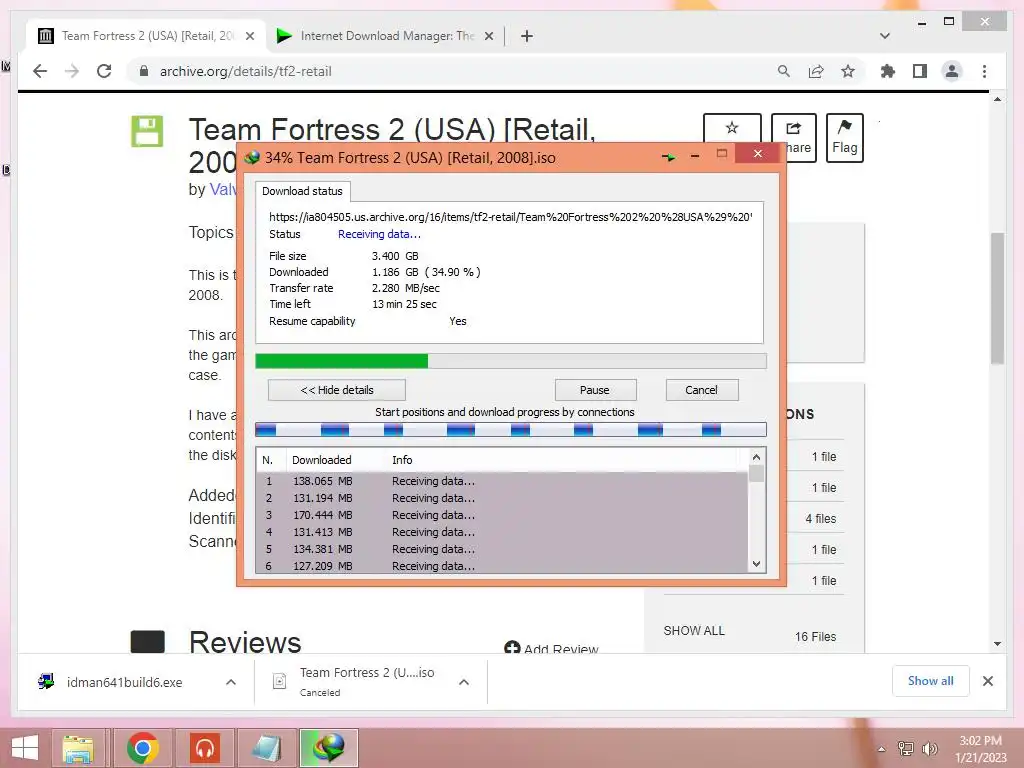This screenshot has height=768, width=1024.
Task: Show hidden system tray icons
Action: coord(881,749)
